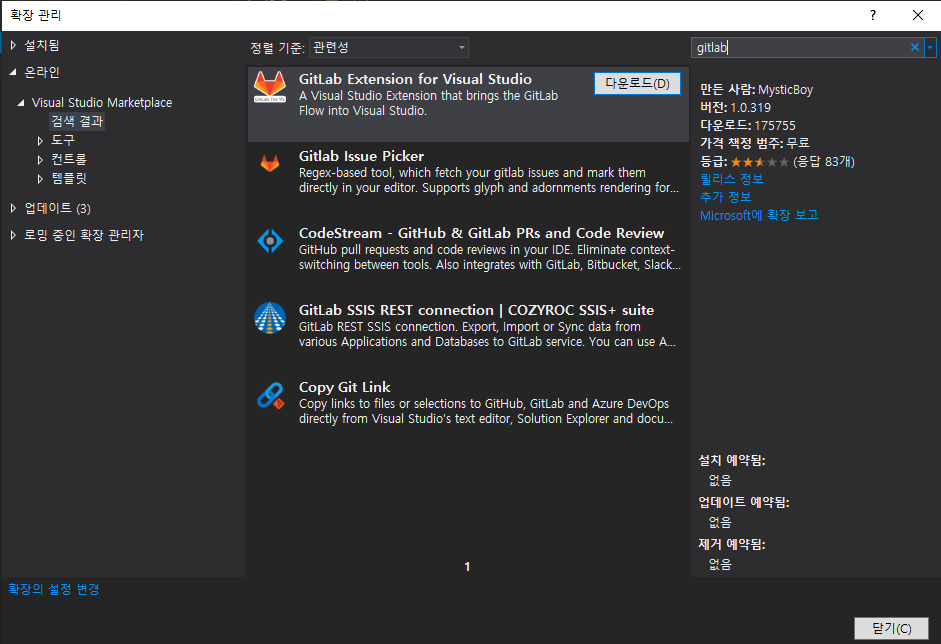Screen dimensions: 941x644
Task: Select 로밍 중인 확장 관리자 label
Action: pyautogui.click(x=84, y=235)
